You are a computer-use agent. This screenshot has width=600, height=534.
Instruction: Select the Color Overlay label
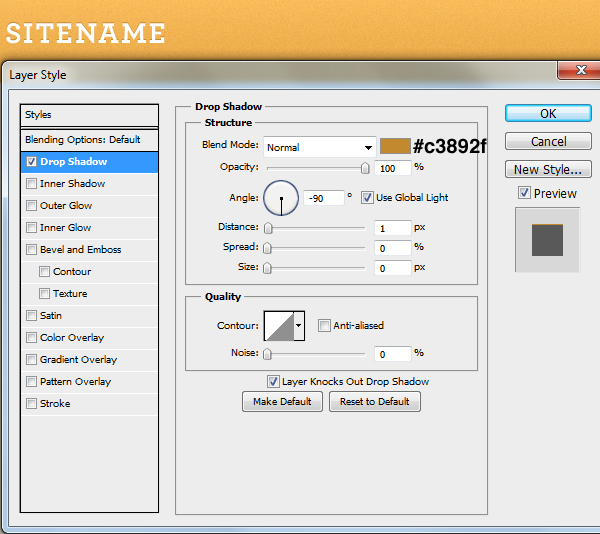72,338
